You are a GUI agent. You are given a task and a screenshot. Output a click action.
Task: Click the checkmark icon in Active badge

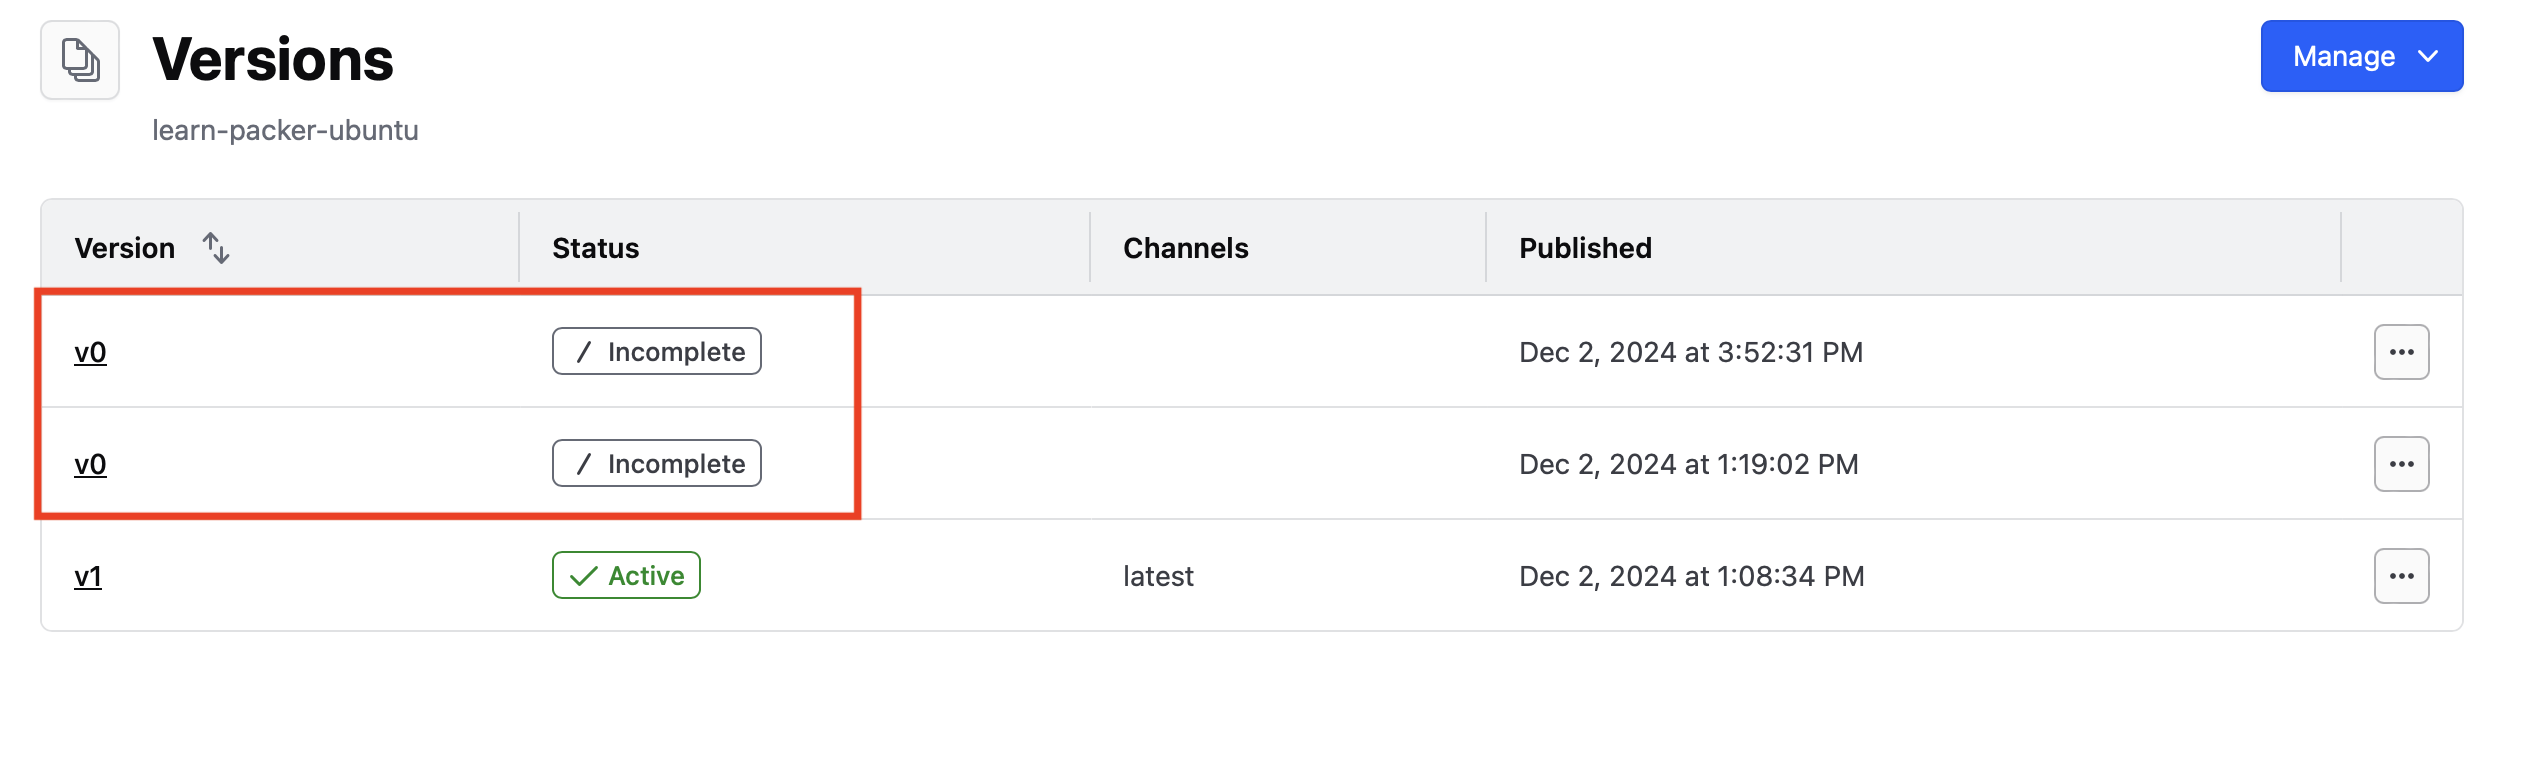click(583, 576)
